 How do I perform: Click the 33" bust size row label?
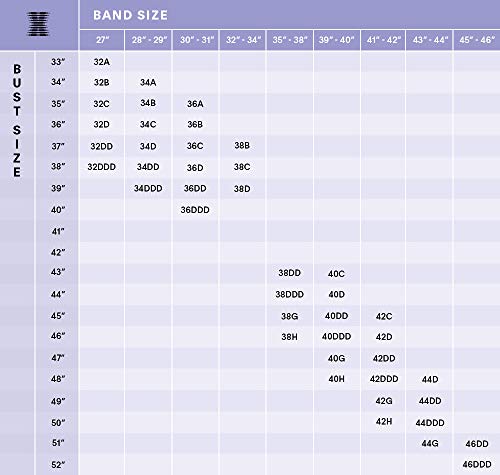tap(58, 62)
